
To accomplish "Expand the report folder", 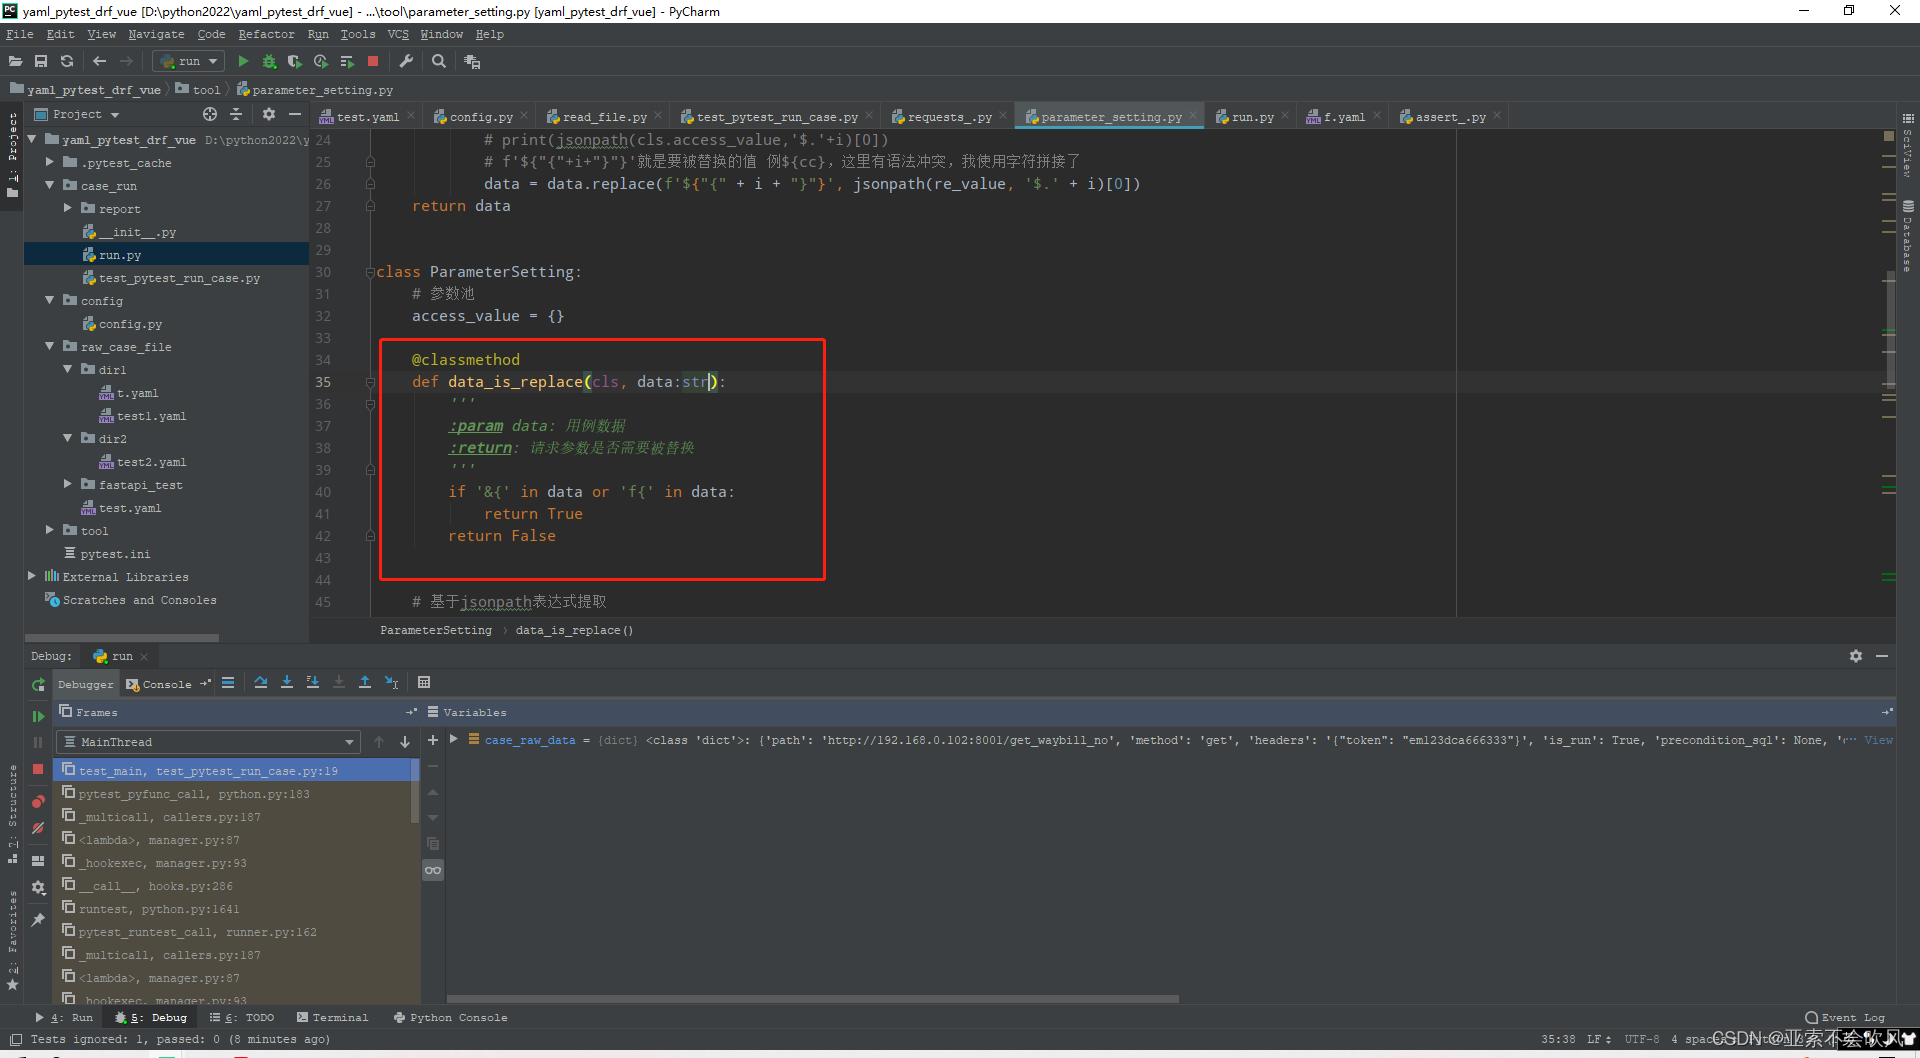I will pos(68,208).
